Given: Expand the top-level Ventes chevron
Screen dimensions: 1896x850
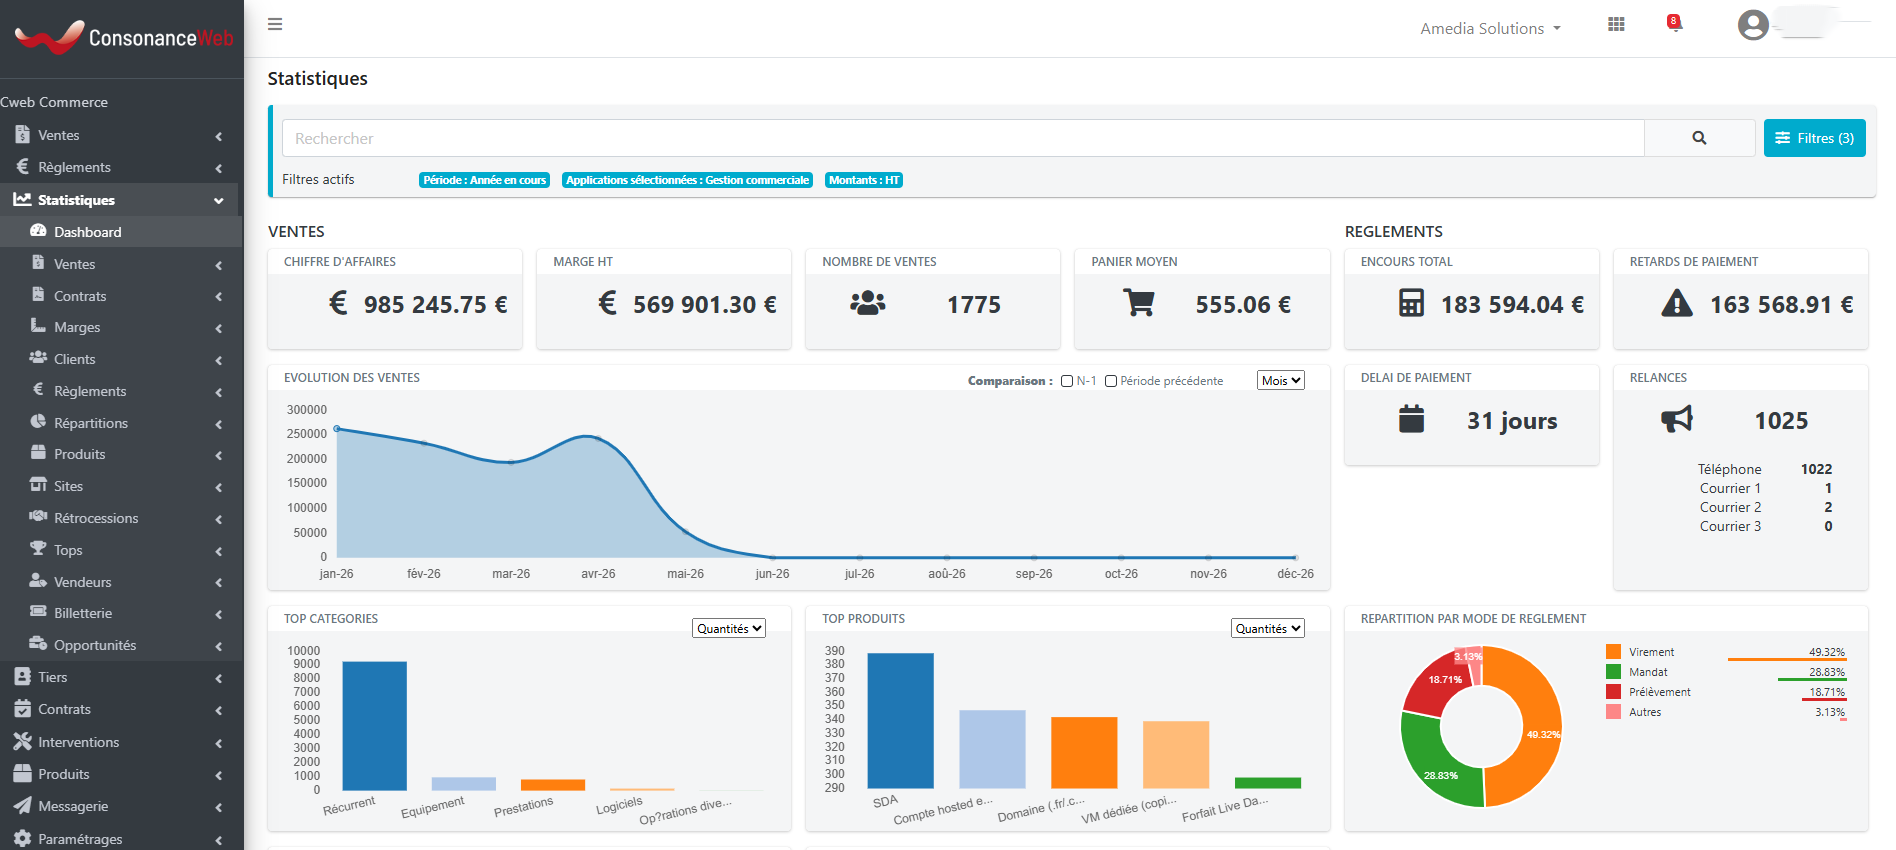Looking at the screenshot, I should point(218,136).
